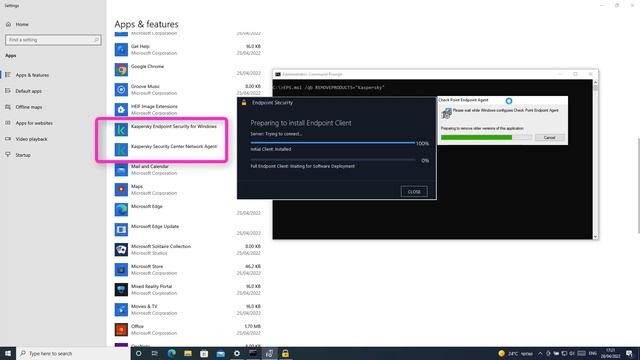The height and width of the screenshot is (360, 640).
Task: Click the taskbar weather temperature widget
Action: (516, 353)
